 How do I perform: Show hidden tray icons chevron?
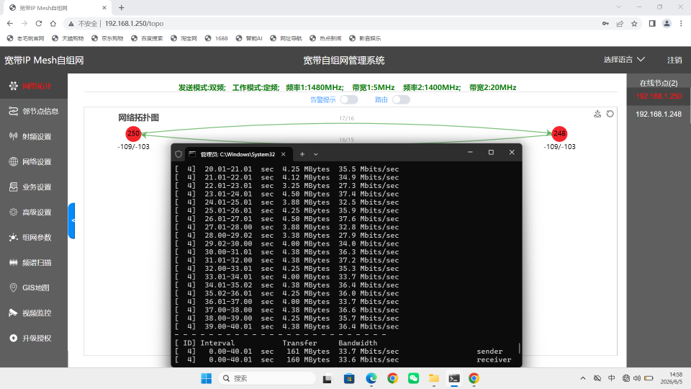(x=583, y=378)
